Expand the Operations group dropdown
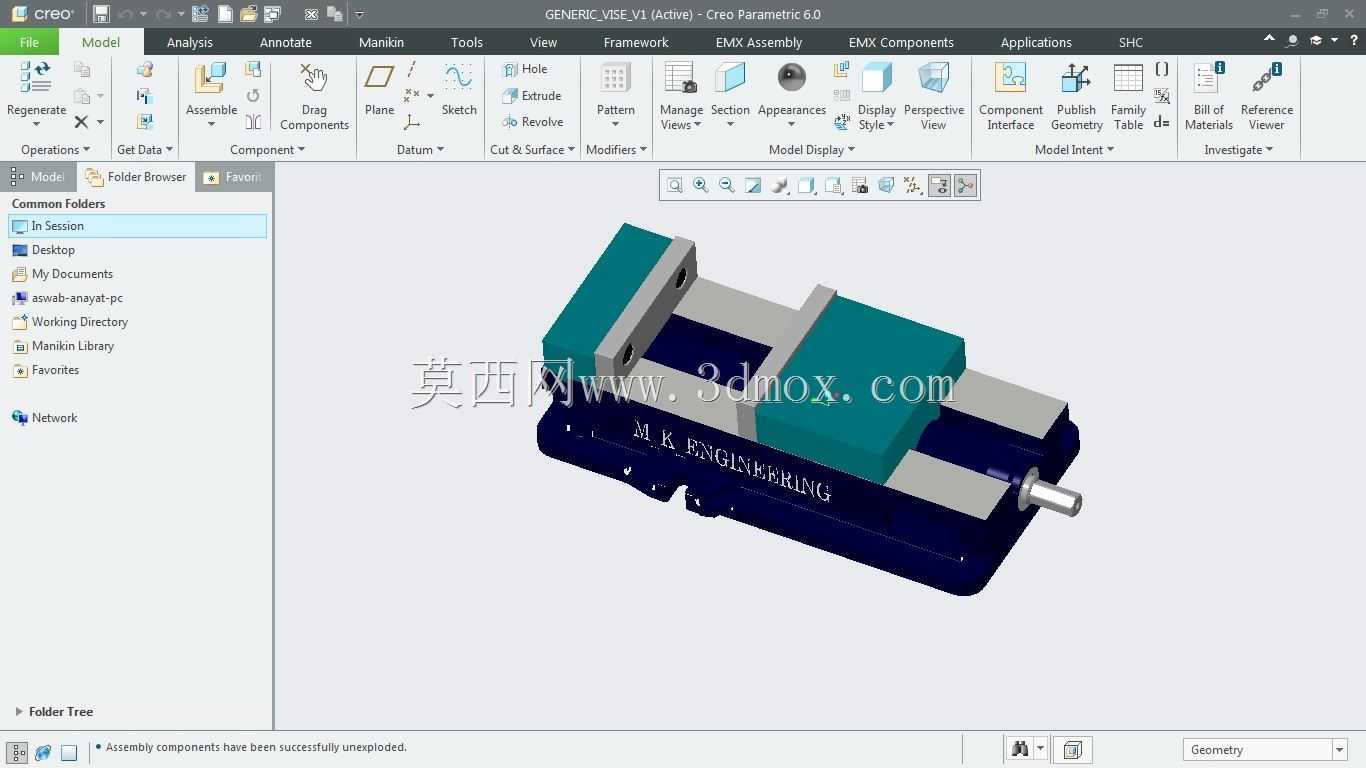 pos(56,150)
